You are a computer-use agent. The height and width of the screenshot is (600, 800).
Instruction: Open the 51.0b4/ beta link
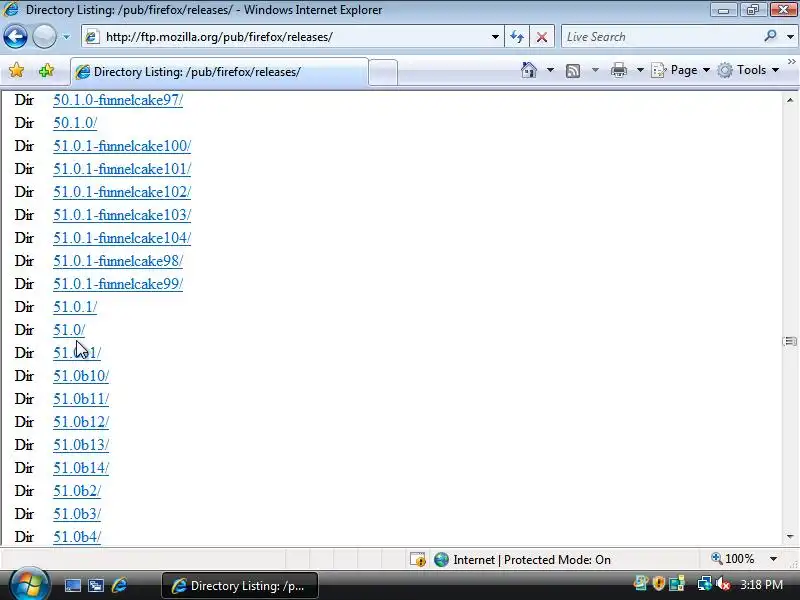click(77, 537)
